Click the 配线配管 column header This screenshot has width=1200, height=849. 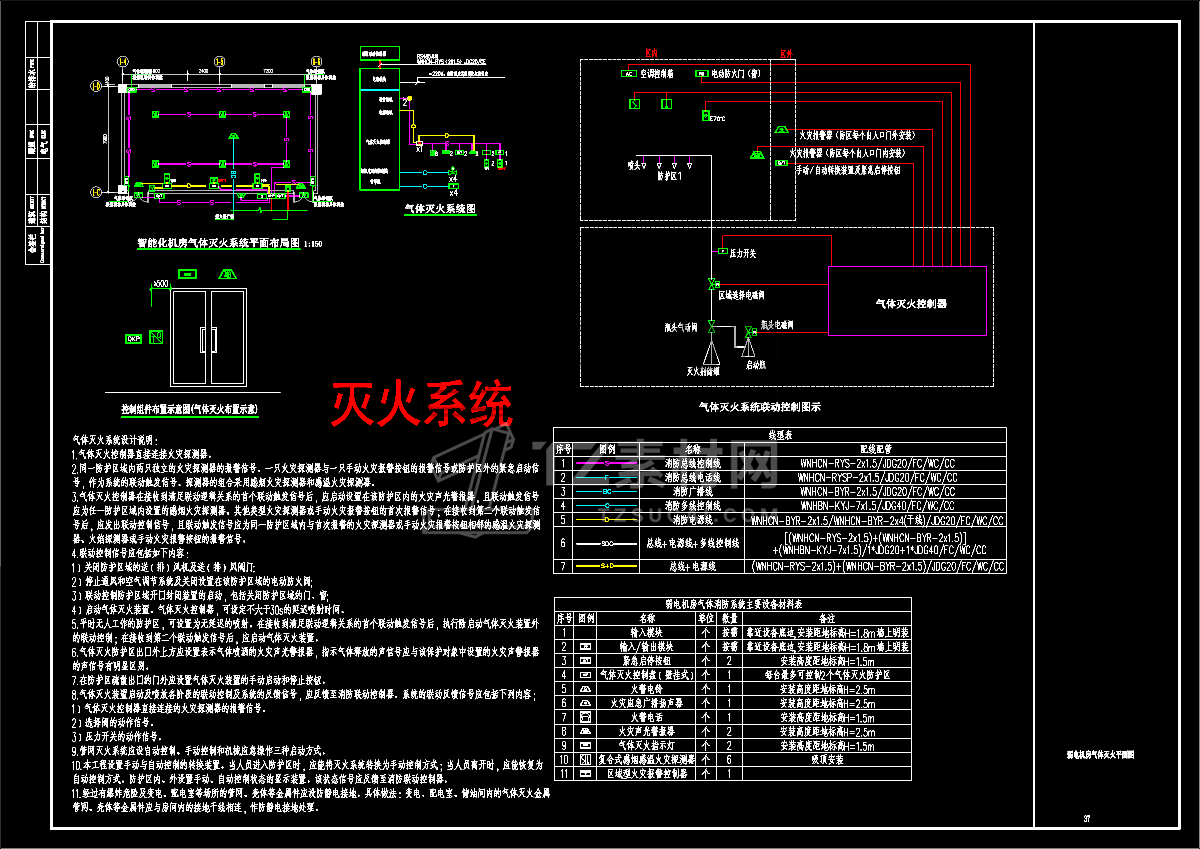coord(876,450)
